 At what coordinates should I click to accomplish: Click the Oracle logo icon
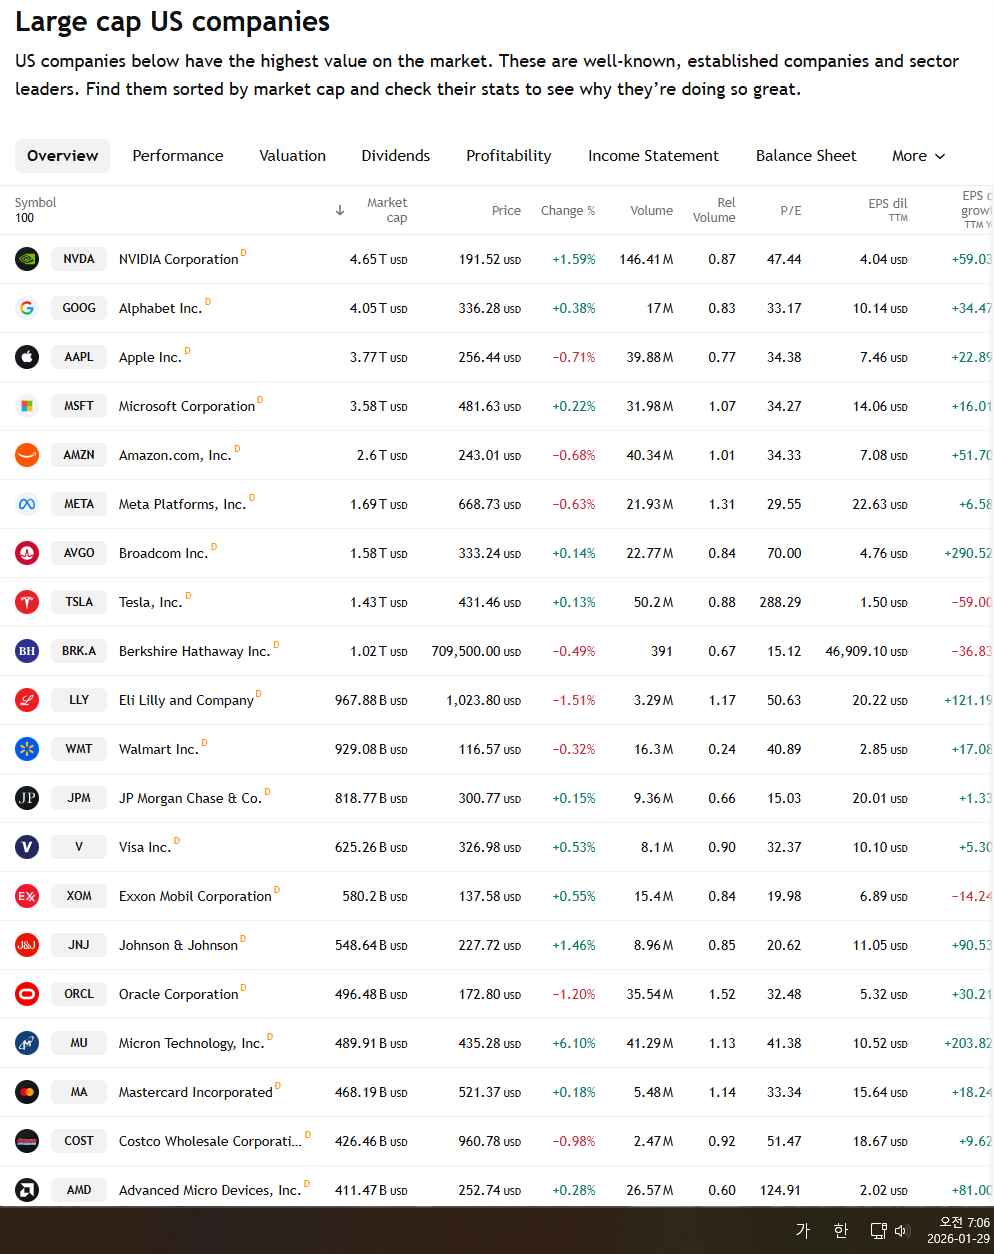point(27,994)
